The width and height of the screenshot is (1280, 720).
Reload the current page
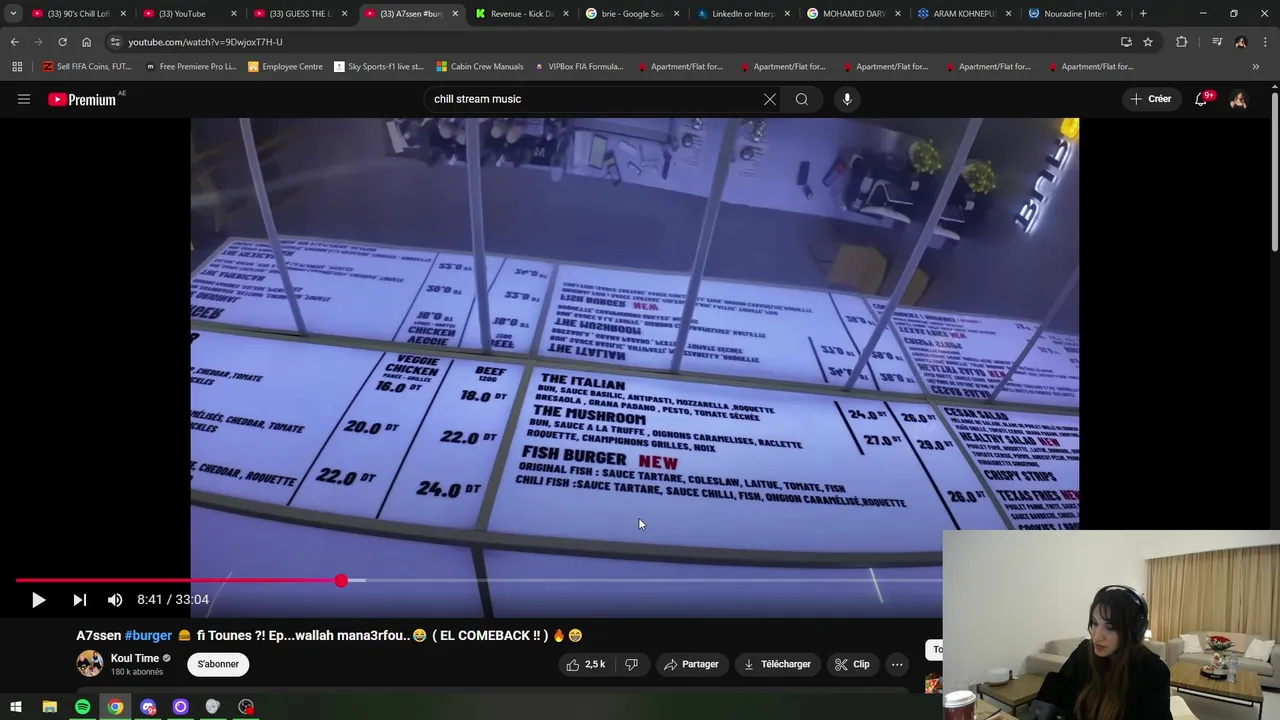tap(62, 42)
